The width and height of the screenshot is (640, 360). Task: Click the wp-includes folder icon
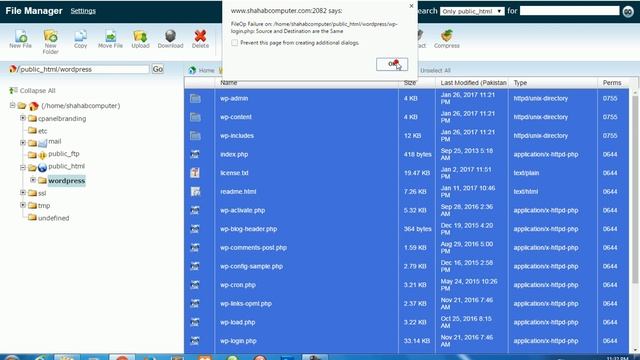[x=195, y=136]
